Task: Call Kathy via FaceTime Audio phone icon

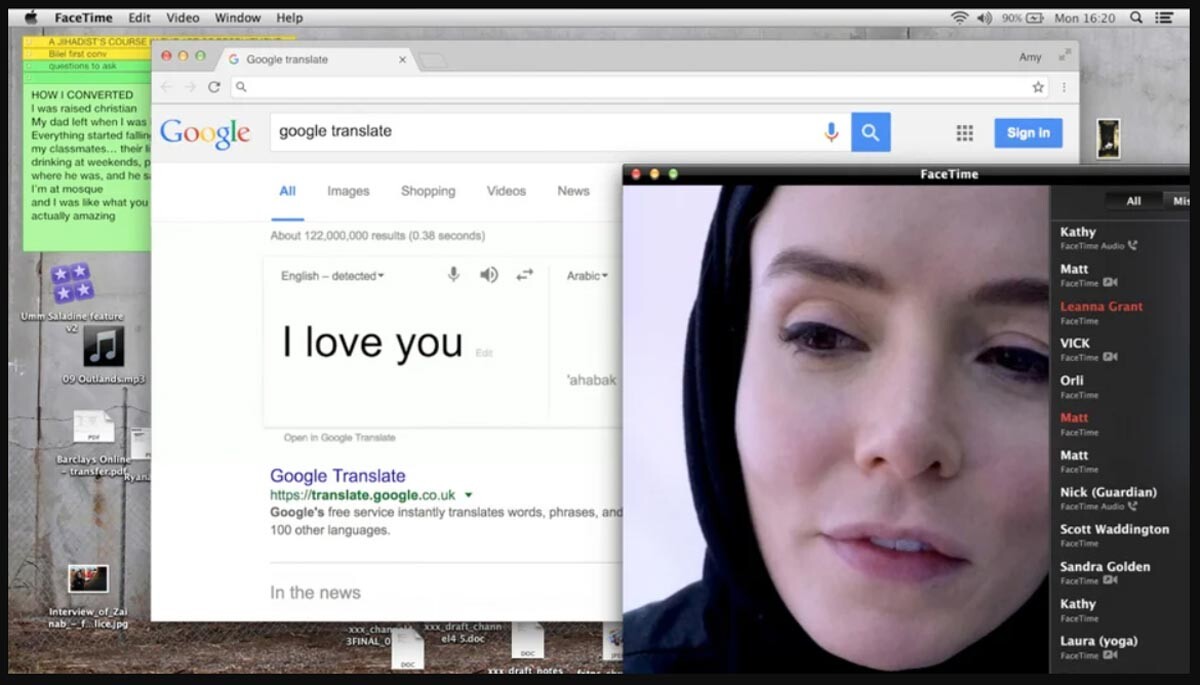Action: pos(1133,246)
